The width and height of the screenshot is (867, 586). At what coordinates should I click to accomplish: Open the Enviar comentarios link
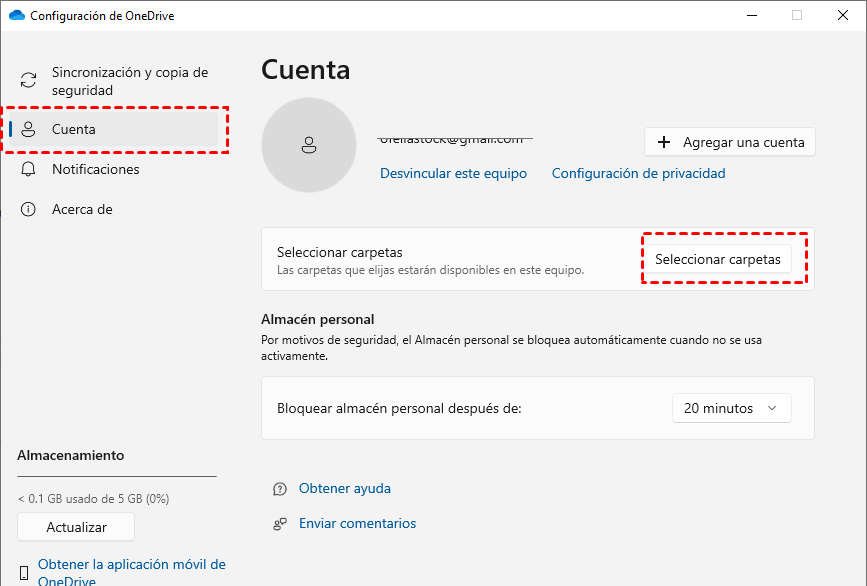pos(357,524)
